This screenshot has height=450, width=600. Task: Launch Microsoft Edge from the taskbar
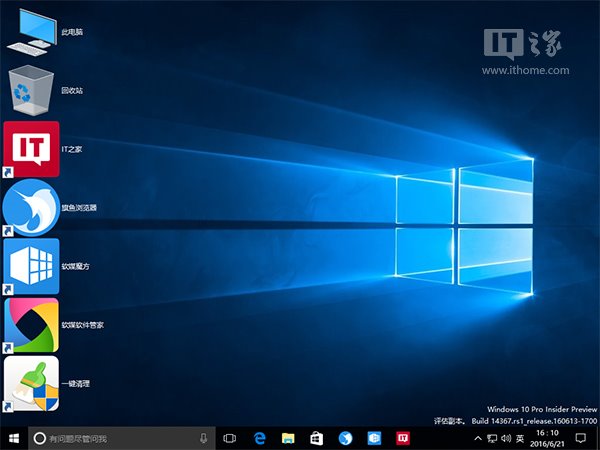pyautogui.click(x=258, y=438)
